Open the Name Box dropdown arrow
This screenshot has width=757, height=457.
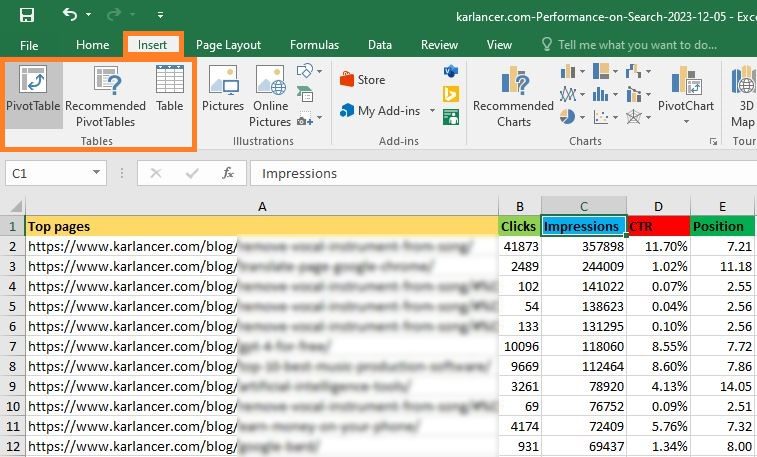97,173
